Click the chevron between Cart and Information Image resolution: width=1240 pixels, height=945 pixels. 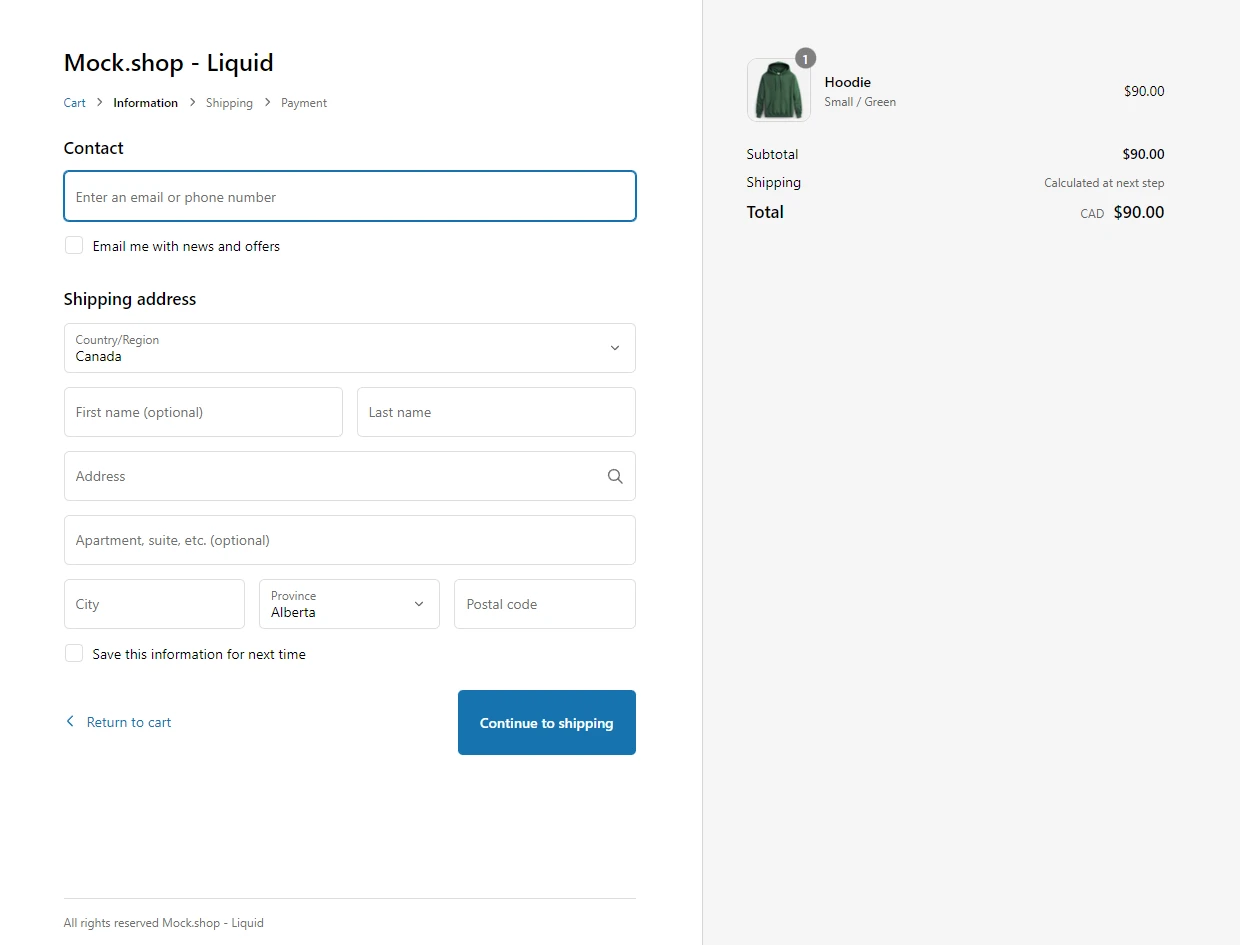(98, 102)
